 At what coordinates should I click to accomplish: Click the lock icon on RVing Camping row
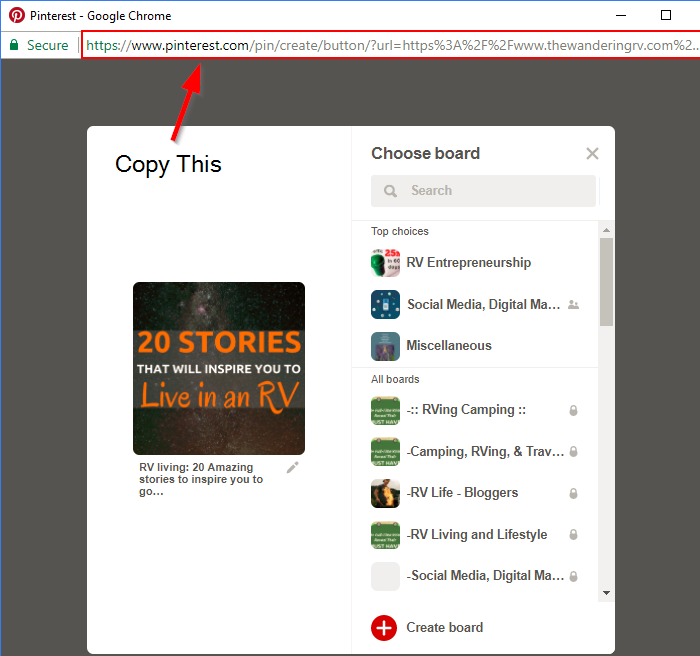(574, 410)
